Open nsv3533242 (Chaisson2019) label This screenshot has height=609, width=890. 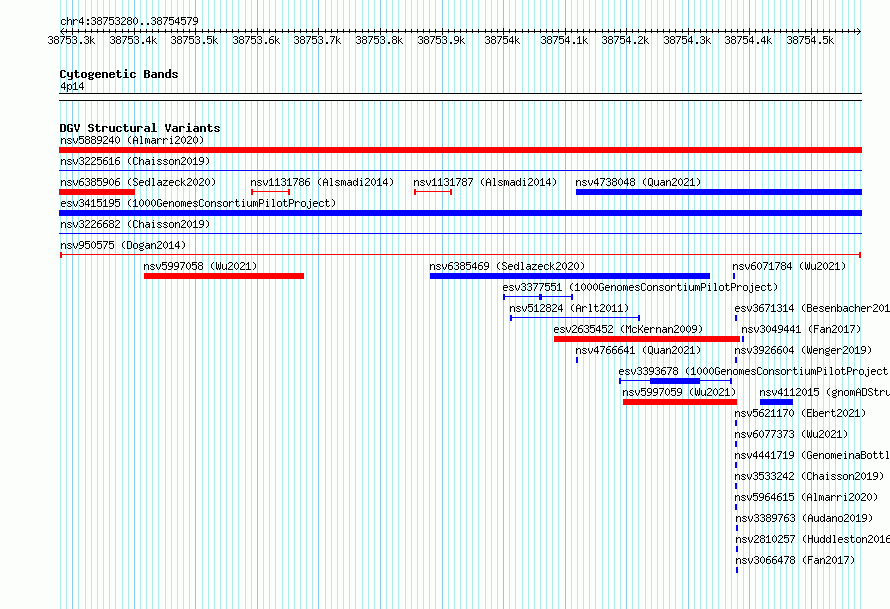pyautogui.click(x=809, y=476)
